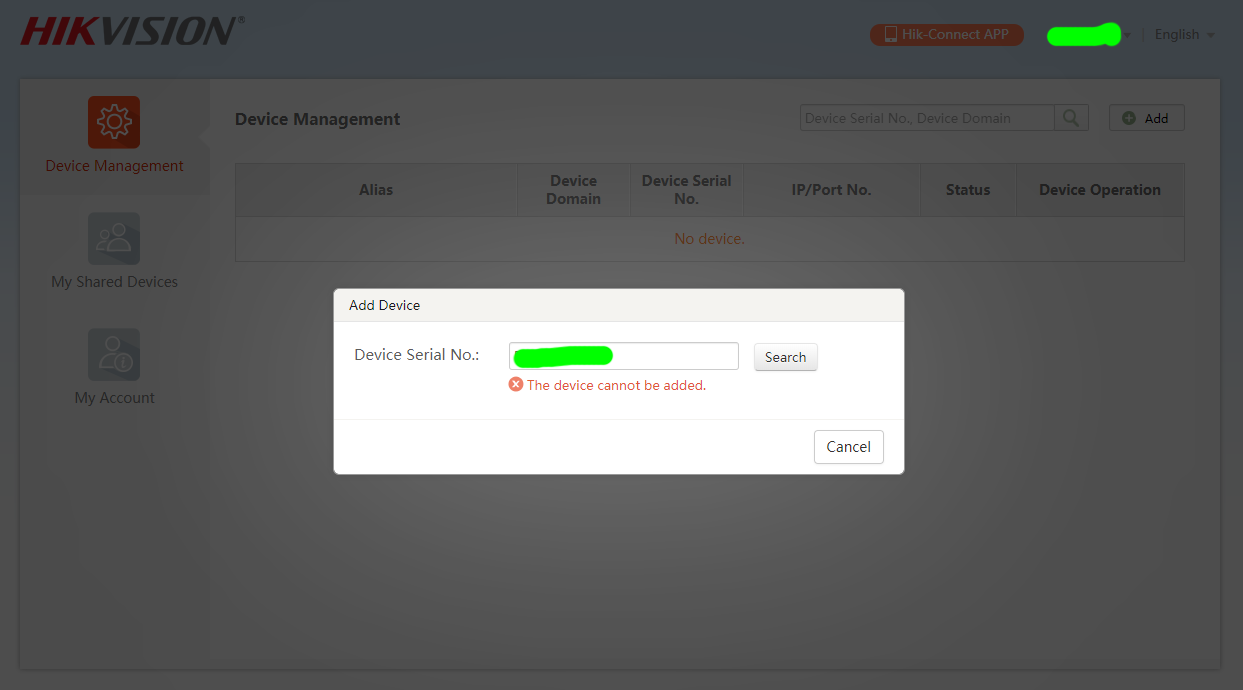This screenshot has height=690, width=1243.
Task: Open the My Account section
Action: [113, 365]
